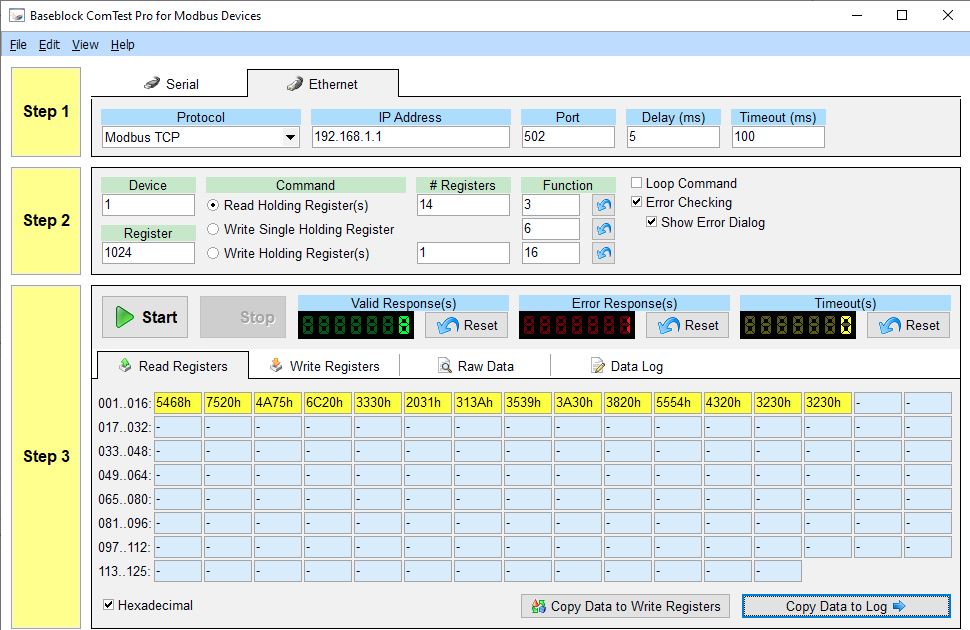Reset the Error Response(s) counter

688,325
